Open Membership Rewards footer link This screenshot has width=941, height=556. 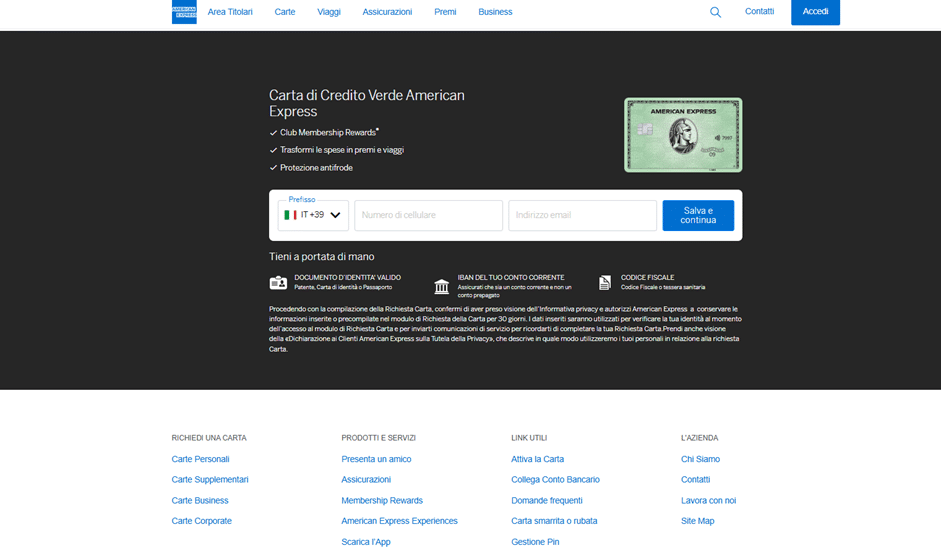pos(382,501)
